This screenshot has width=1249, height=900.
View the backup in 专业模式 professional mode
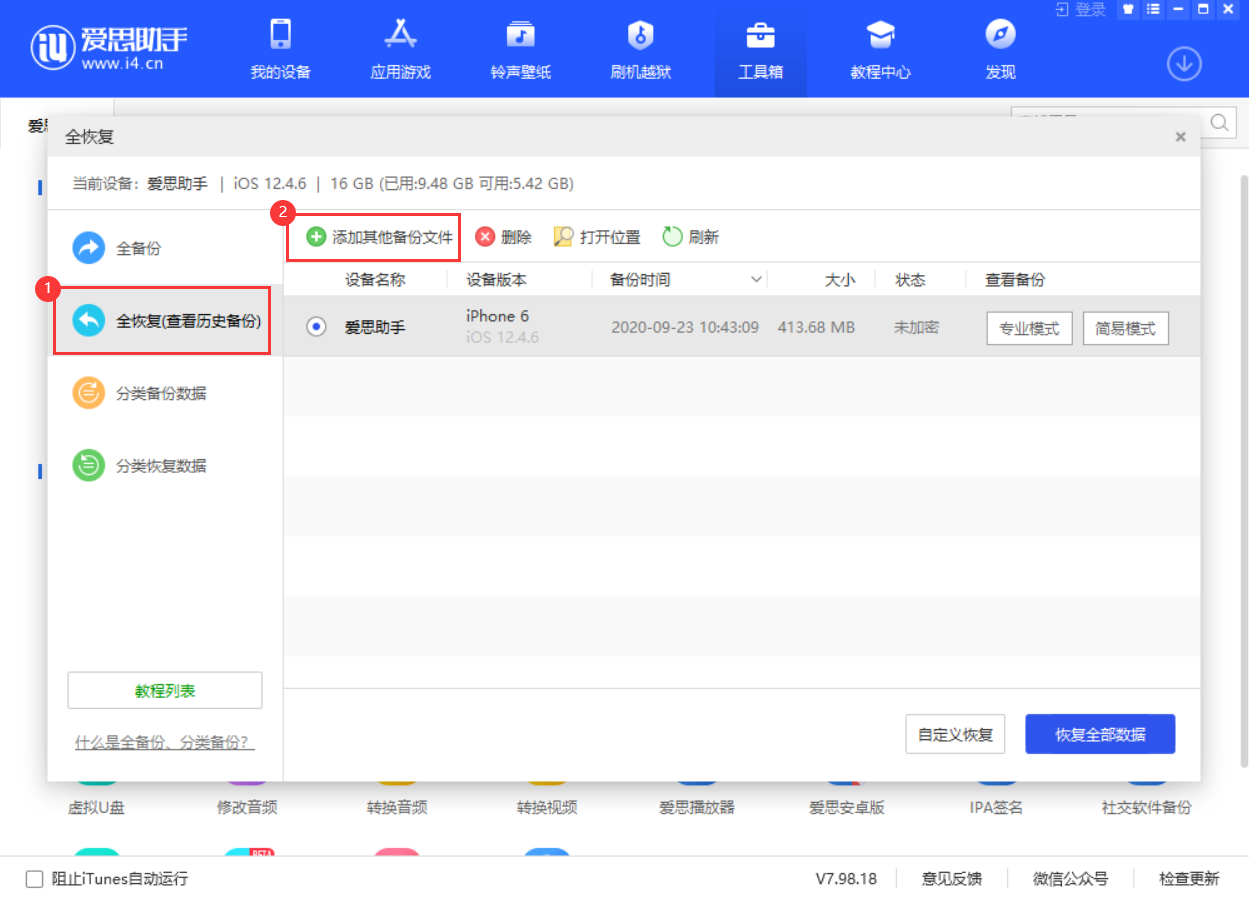click(x=1029, y=327)
